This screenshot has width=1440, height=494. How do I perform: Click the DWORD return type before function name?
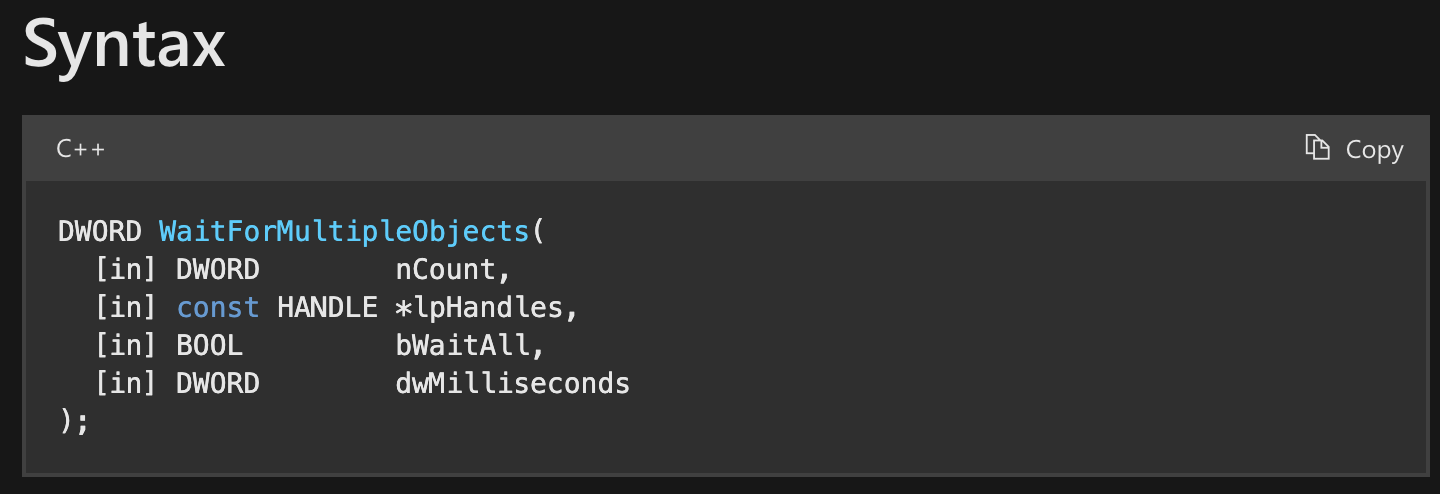click(100, 231)
